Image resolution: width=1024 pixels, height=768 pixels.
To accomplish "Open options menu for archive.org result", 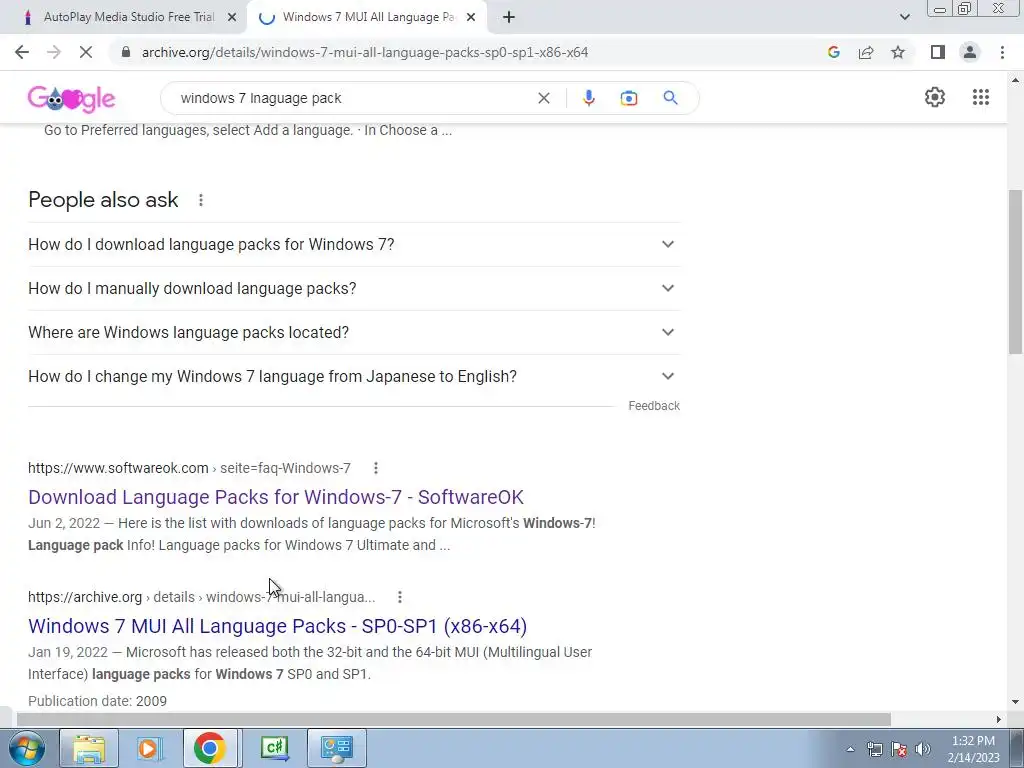I will point(400,597).
